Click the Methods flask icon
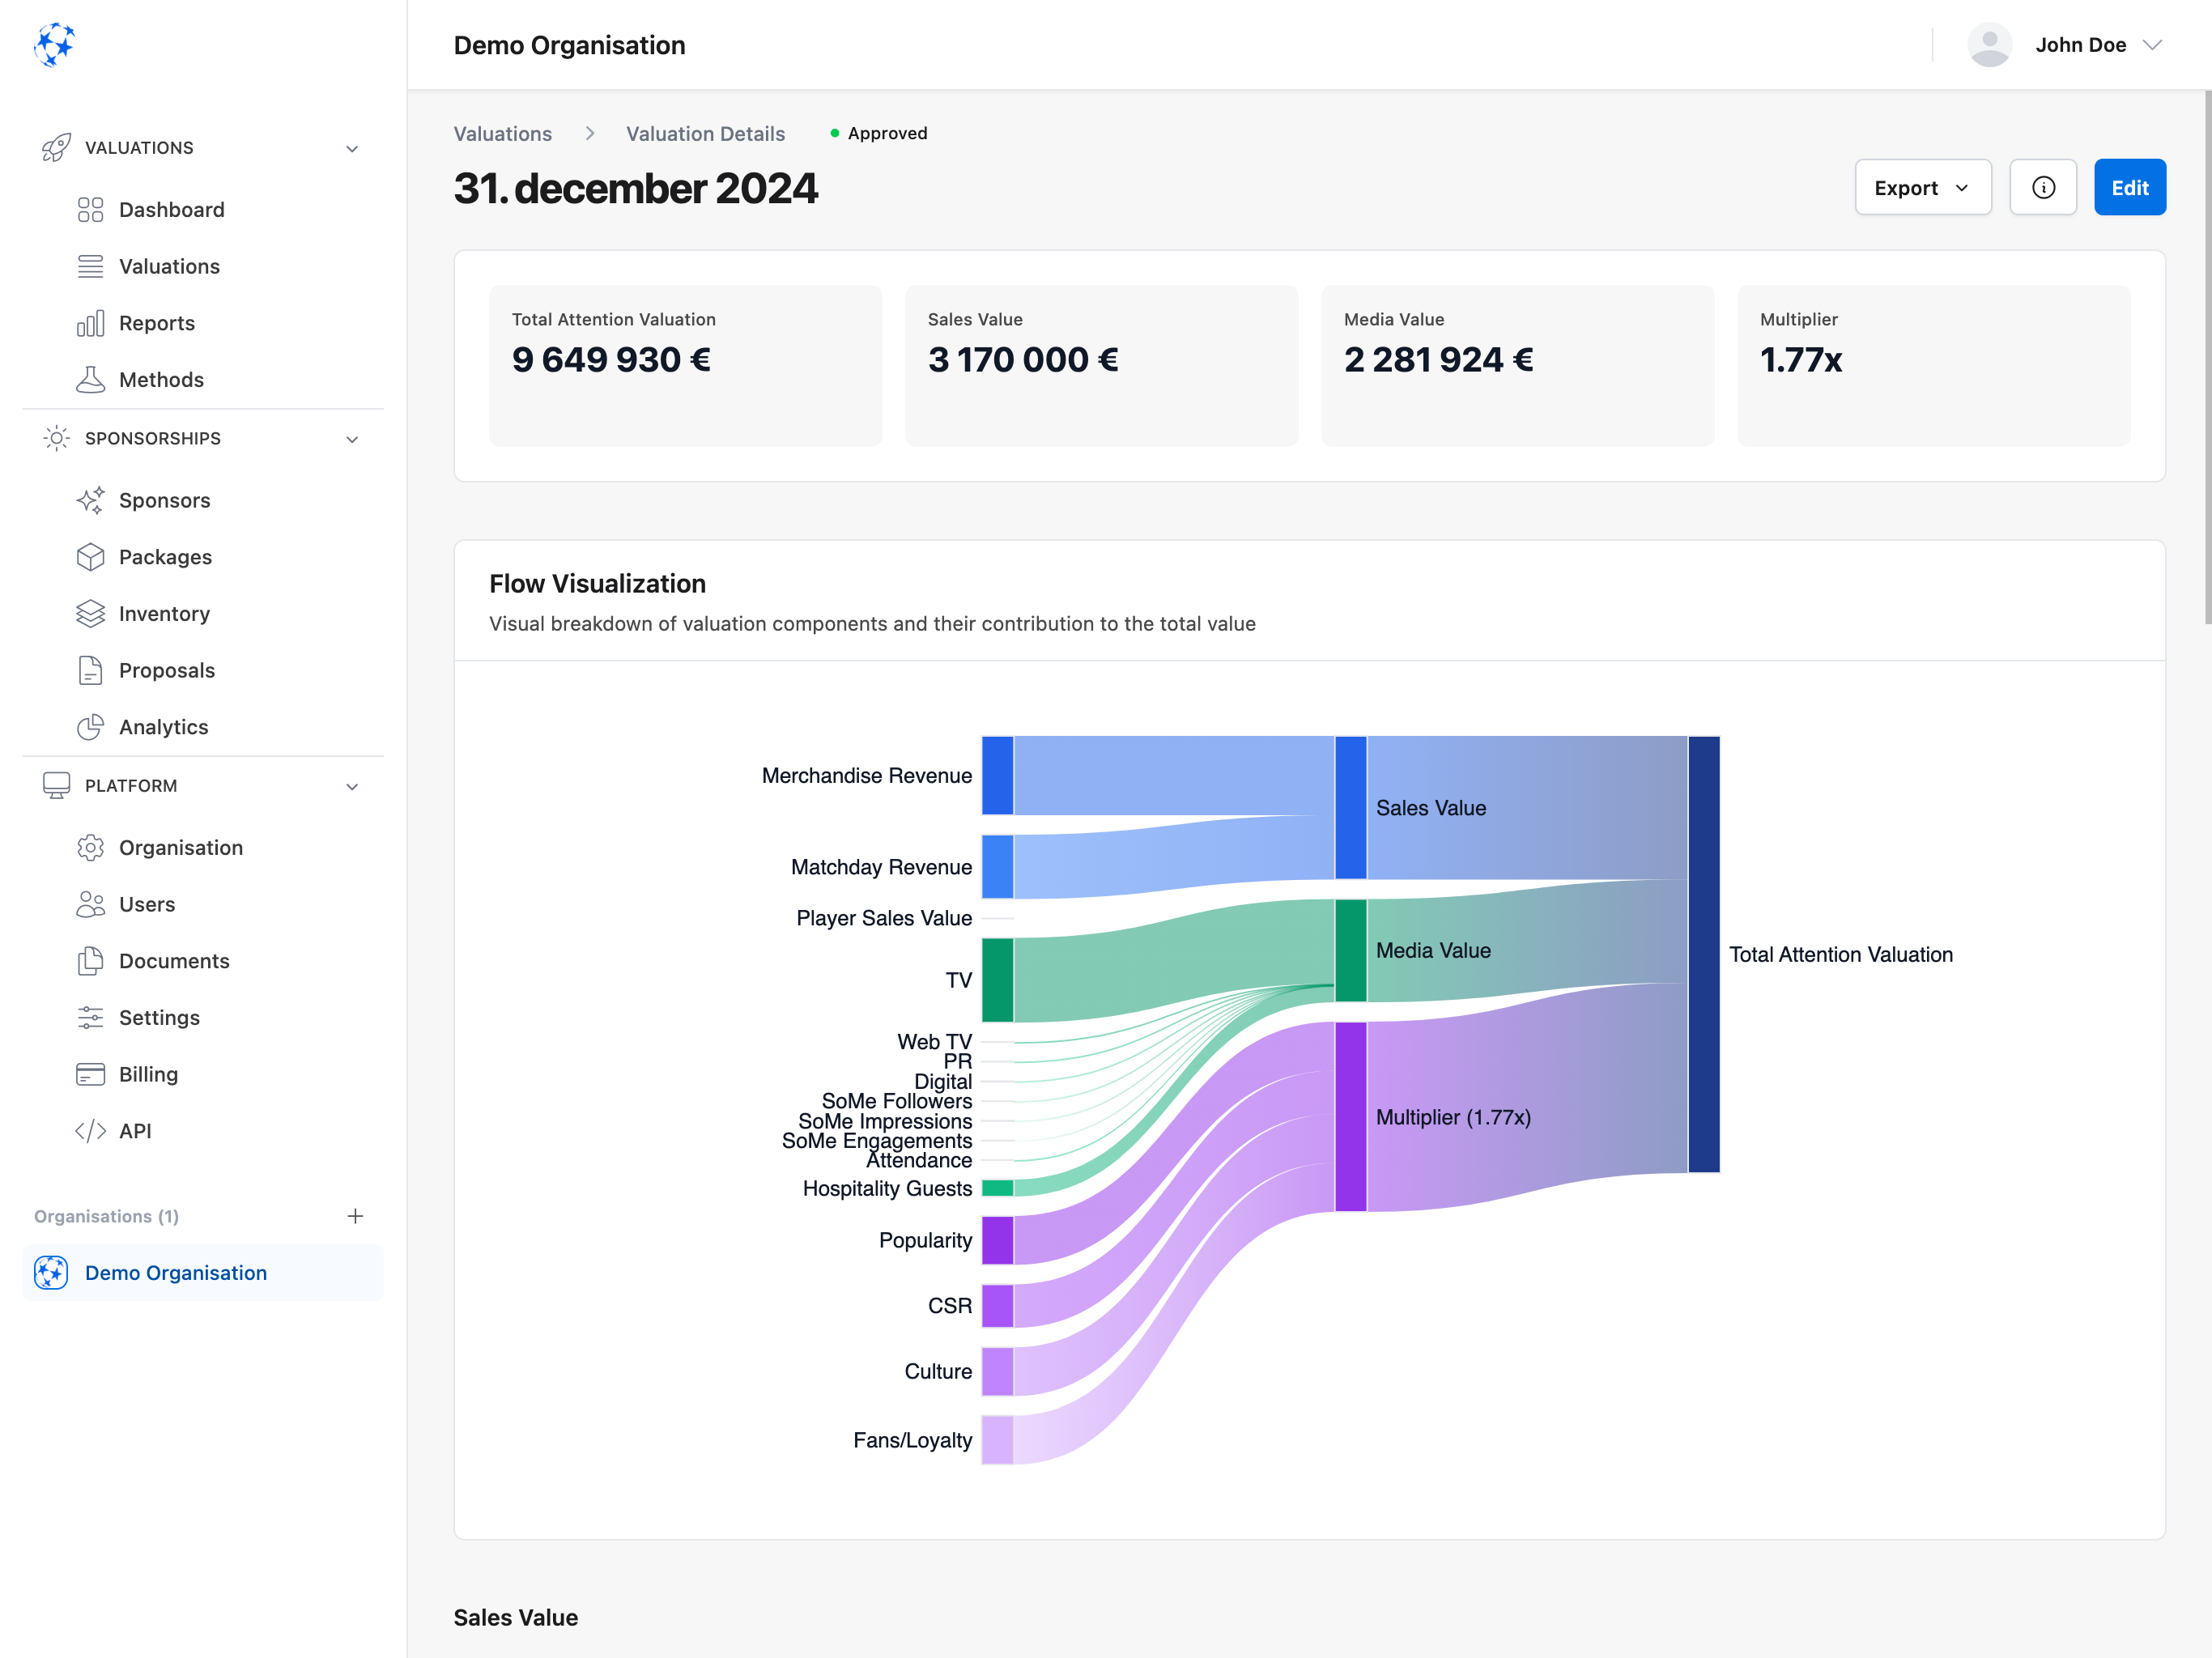The image size is (2212, 1658). tap(91, 379)
